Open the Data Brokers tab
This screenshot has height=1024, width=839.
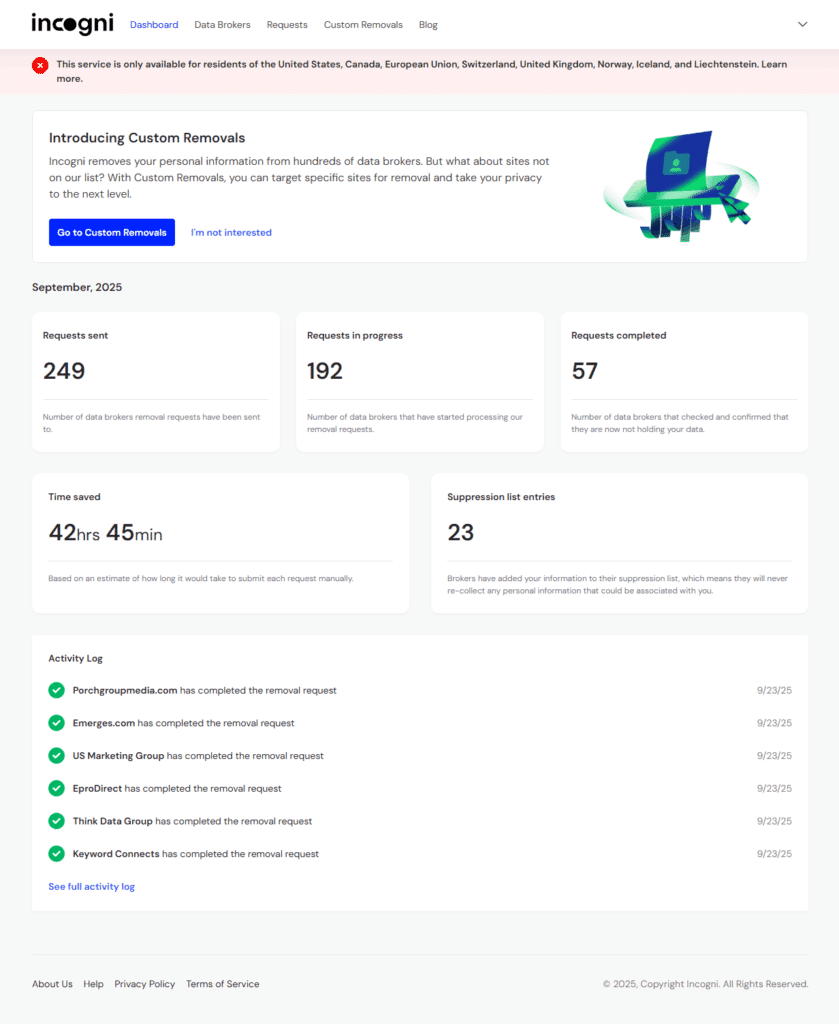[x=222, y=25]
